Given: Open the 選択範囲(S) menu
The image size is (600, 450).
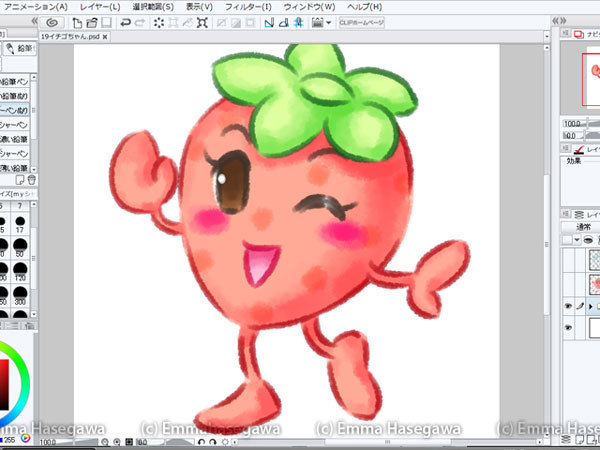Looking at the screenshot, I should [x=153, y=7].
